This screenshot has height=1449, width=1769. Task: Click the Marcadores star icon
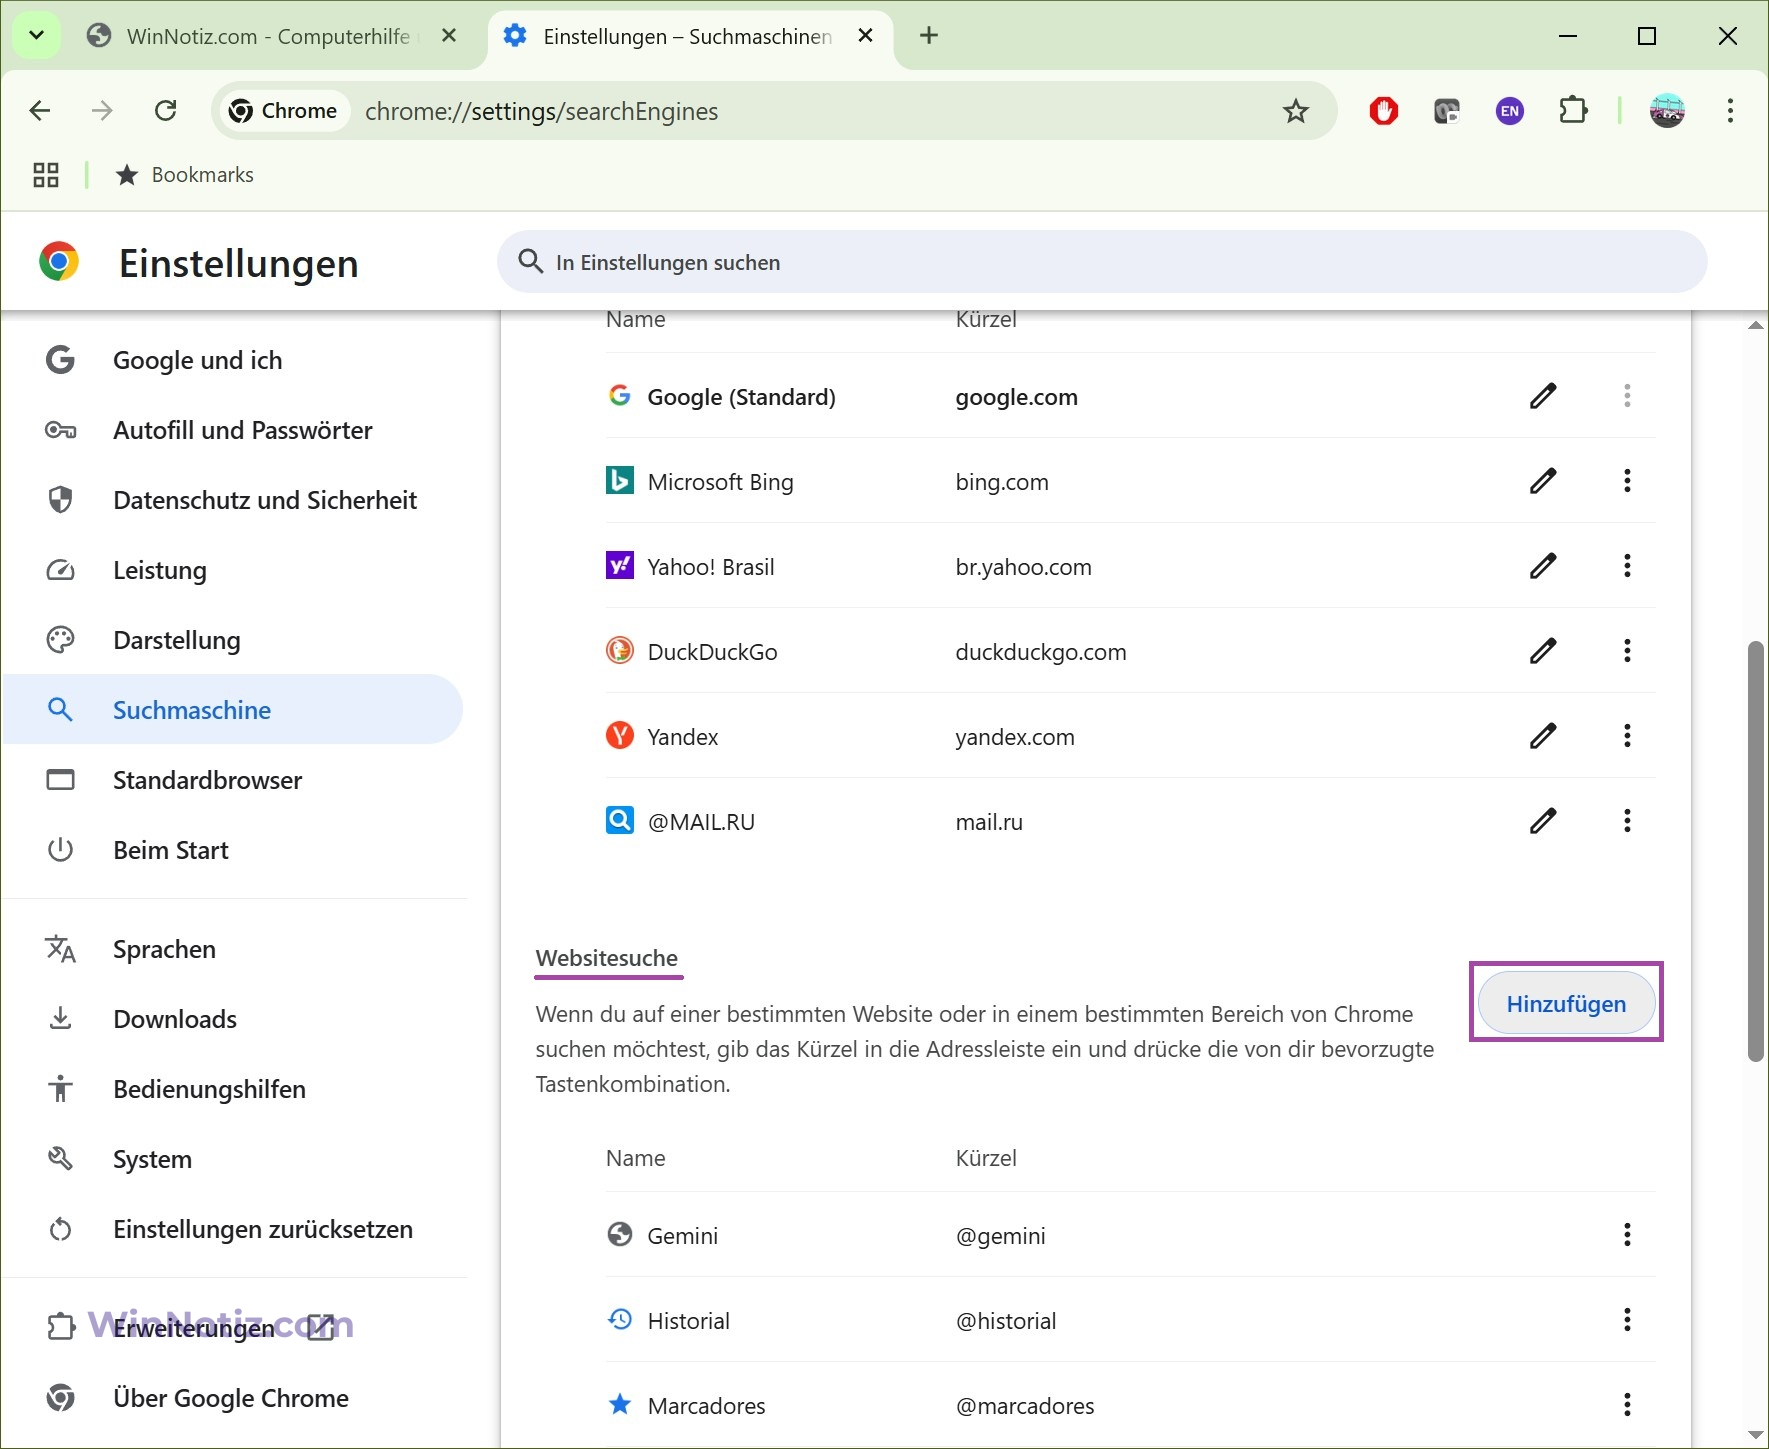point(620,1405)
